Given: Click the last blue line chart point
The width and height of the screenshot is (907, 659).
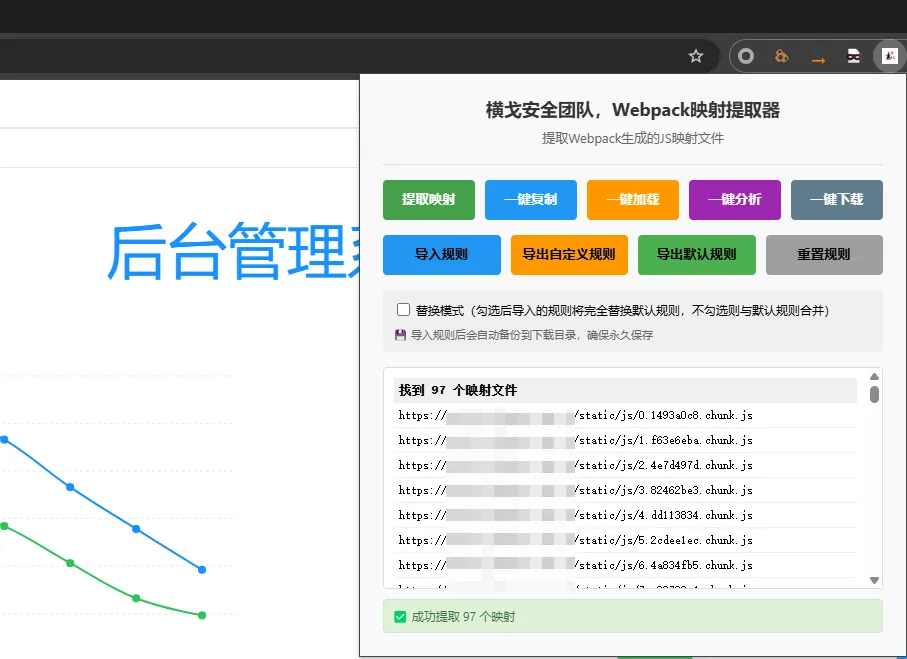Looking at the screenshot, I should click(x=202, y=570).
